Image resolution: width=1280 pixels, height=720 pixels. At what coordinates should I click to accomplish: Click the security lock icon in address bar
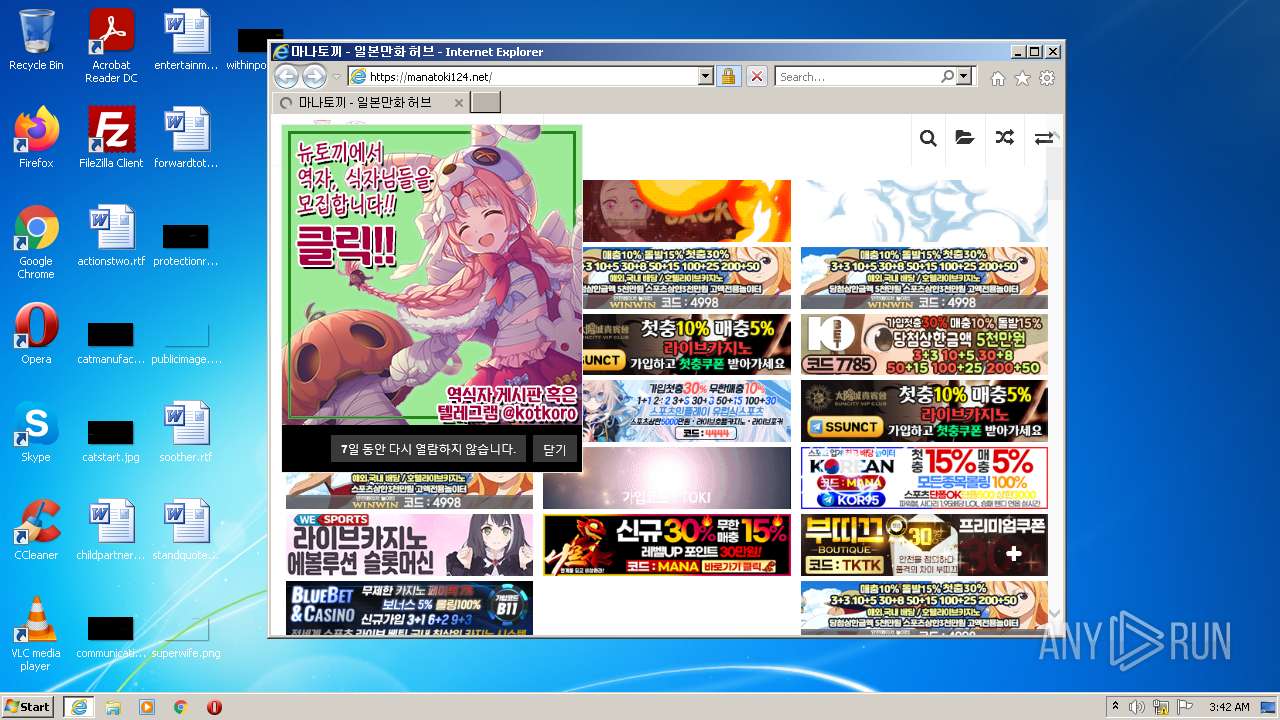point(728,76)
